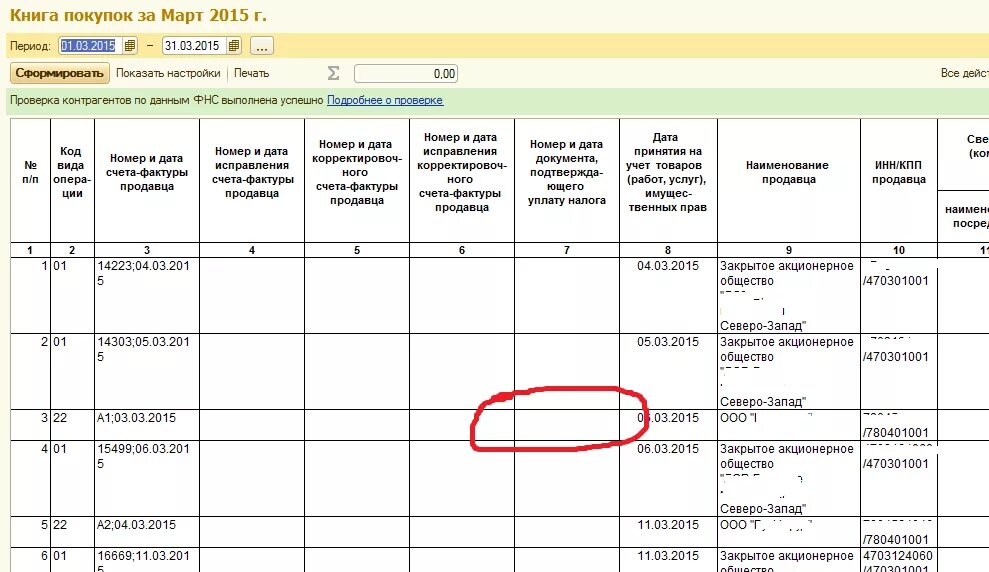Click date 05.03.2015 in column 8
The height and width of the screenshot is (572, 989).
668,342
